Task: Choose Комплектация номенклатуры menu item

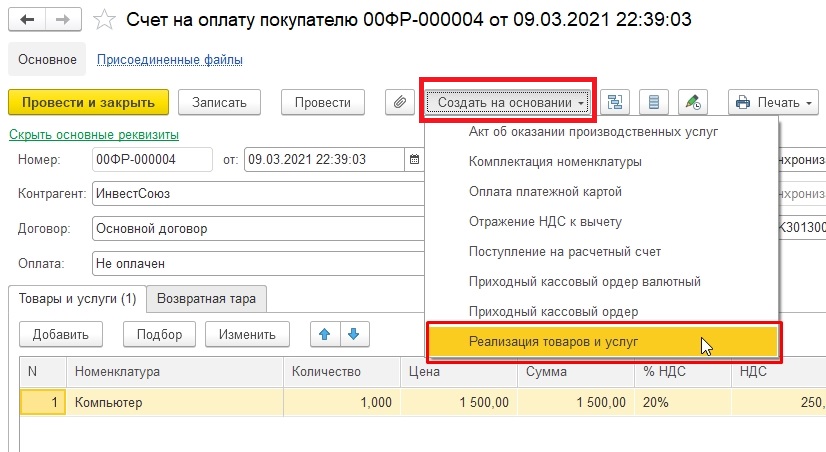Action: [601, 162]
